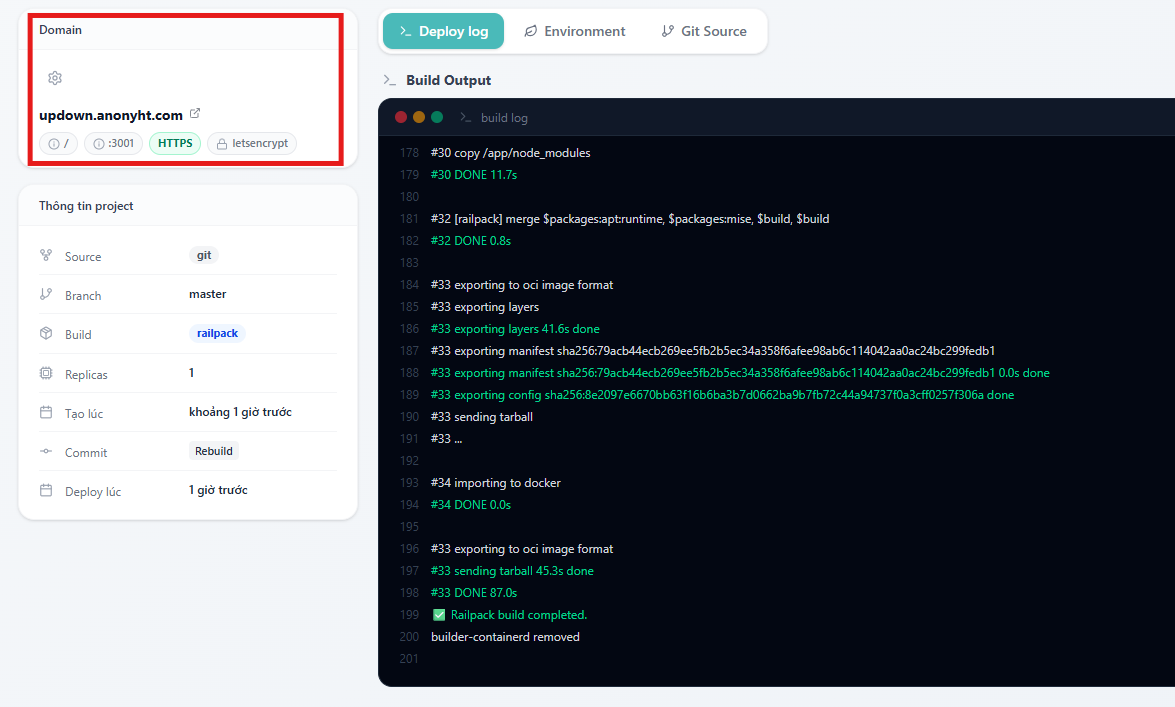Click the 'Thông tin project' heading
This screenshot has width=1175, height=707.
pos(86,205)
